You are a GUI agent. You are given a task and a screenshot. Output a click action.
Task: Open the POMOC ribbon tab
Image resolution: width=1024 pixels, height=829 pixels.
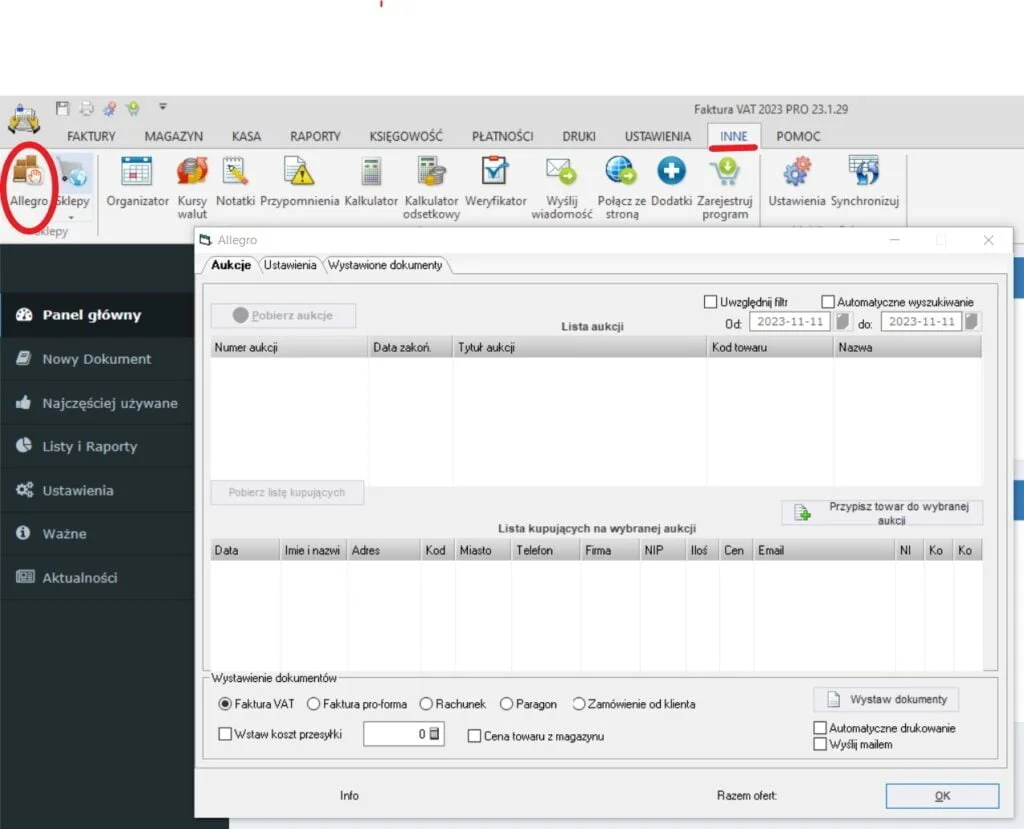click(x=798, y=136)
